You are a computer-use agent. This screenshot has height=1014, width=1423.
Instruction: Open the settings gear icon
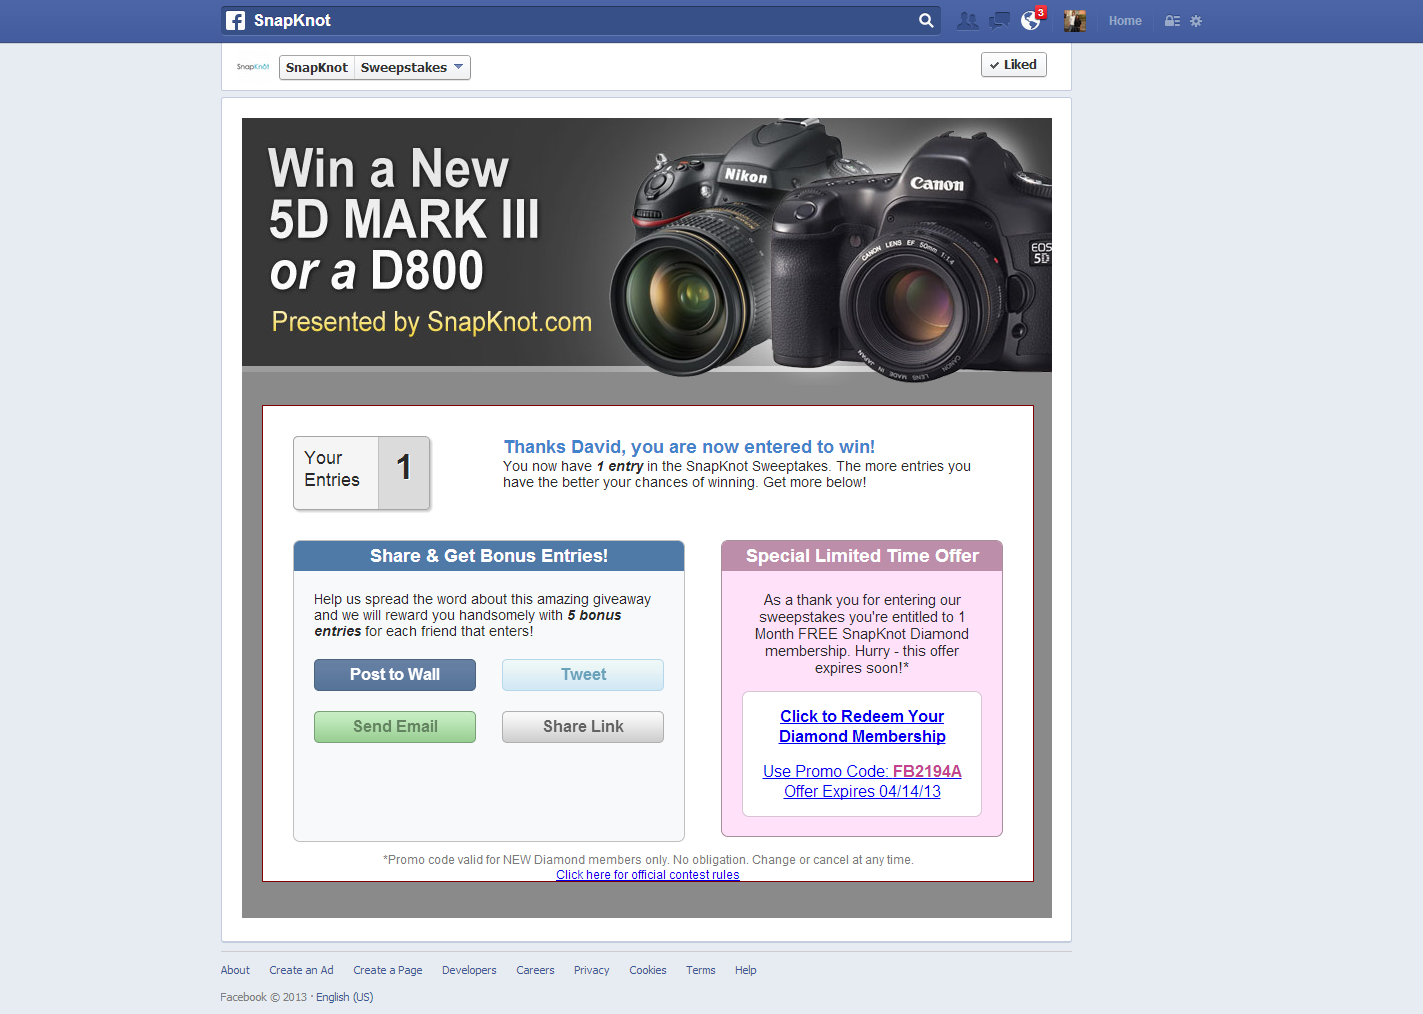click(1196, 20)
